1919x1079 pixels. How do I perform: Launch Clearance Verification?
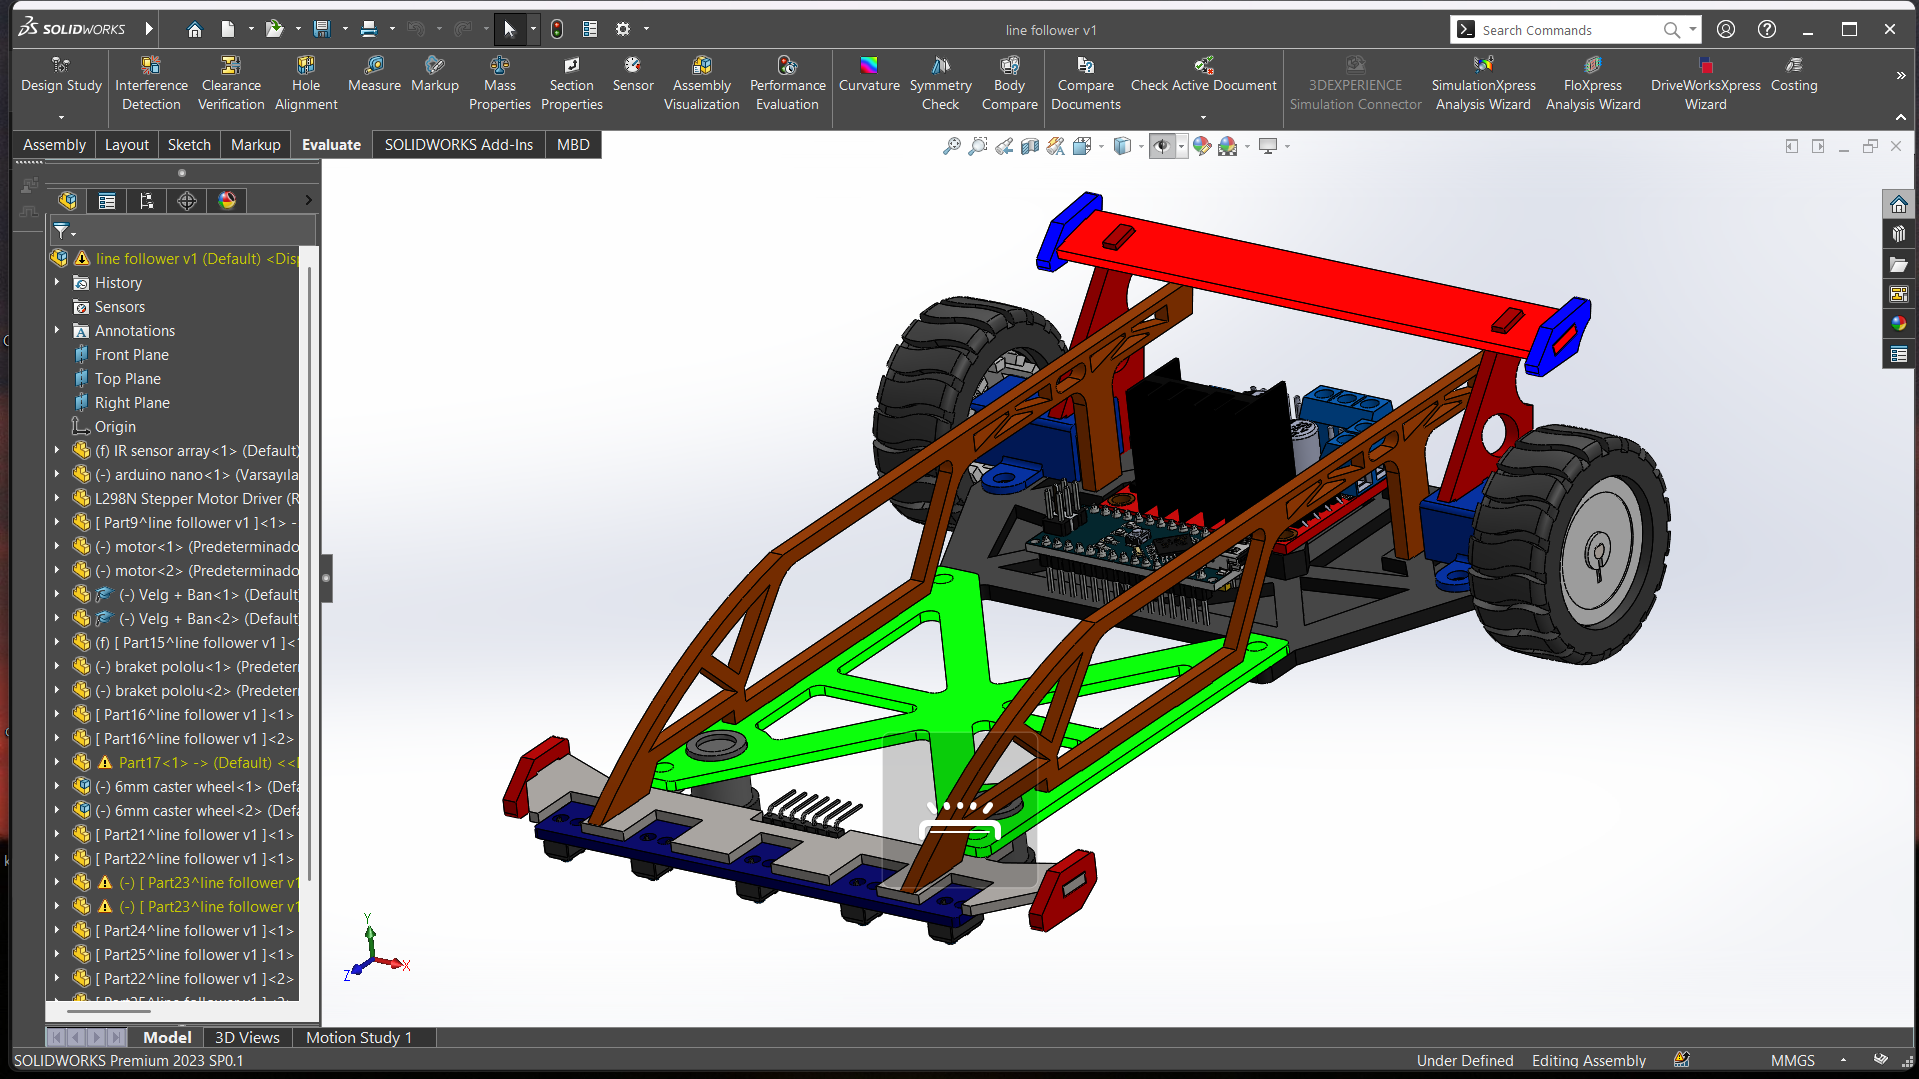click(x=231, y=84)
